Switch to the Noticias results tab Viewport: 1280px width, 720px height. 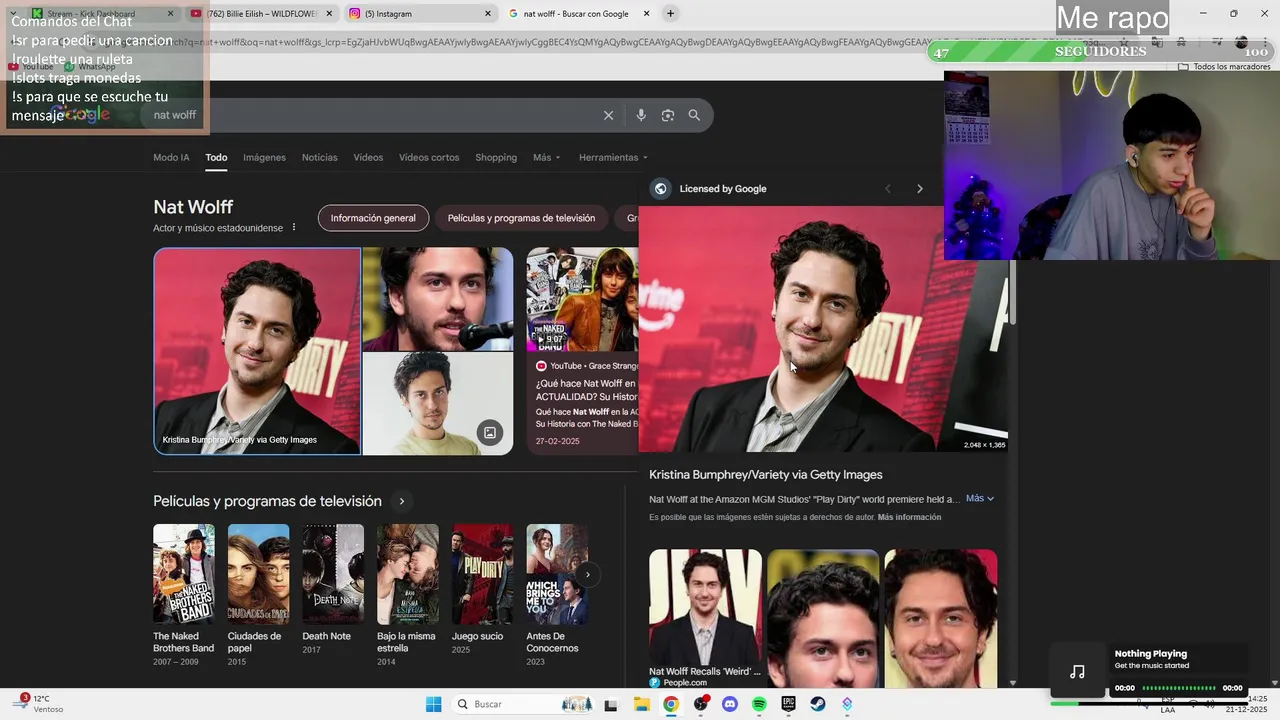[320, 157]
